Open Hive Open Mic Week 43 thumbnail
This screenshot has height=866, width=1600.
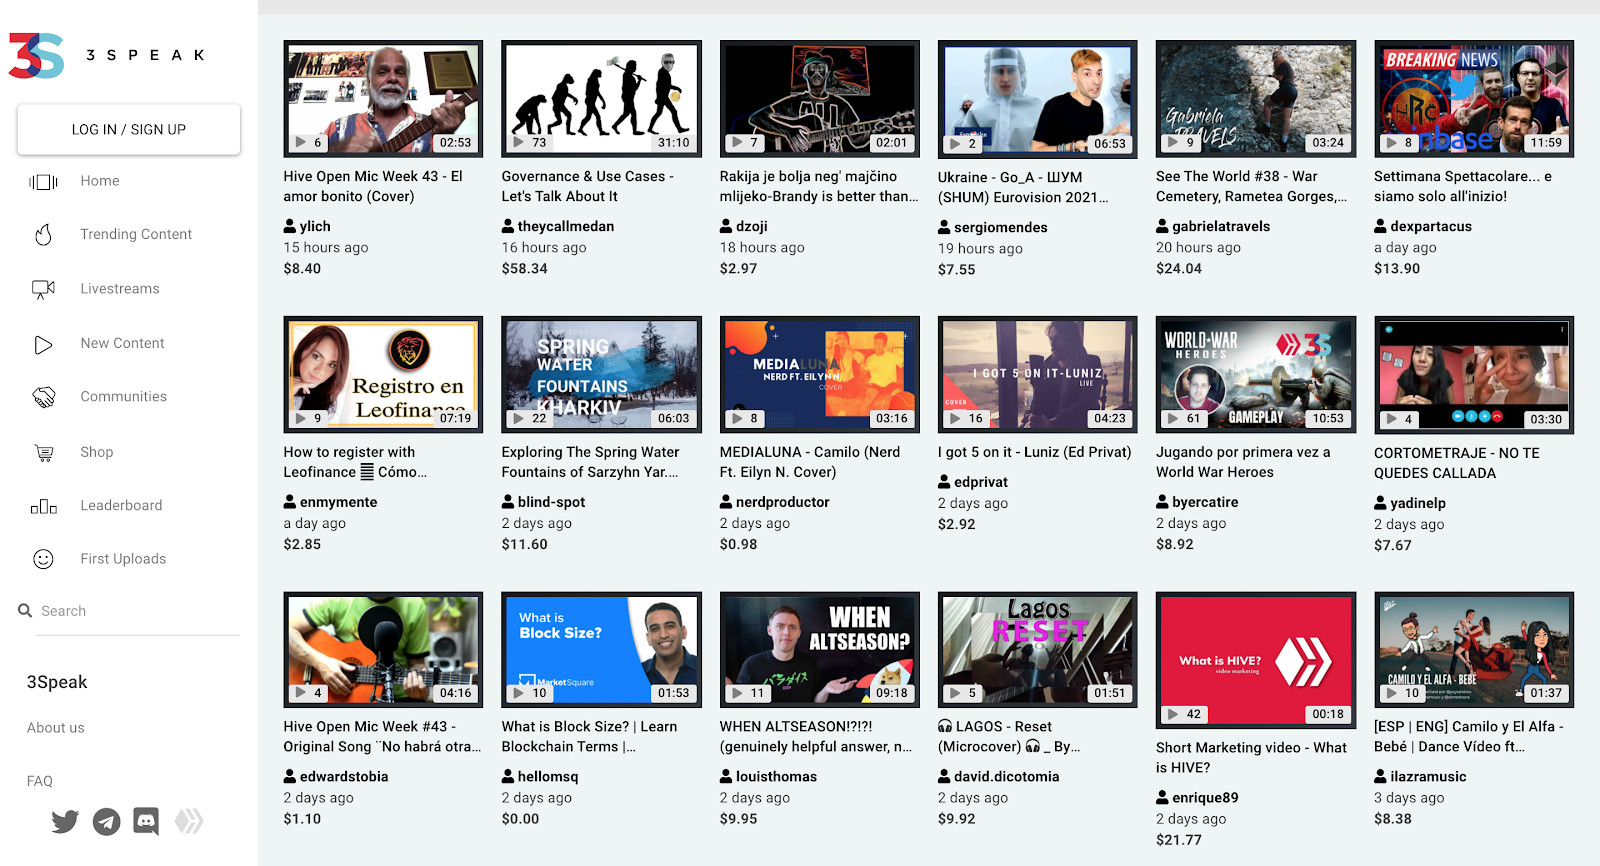(383, 98)
